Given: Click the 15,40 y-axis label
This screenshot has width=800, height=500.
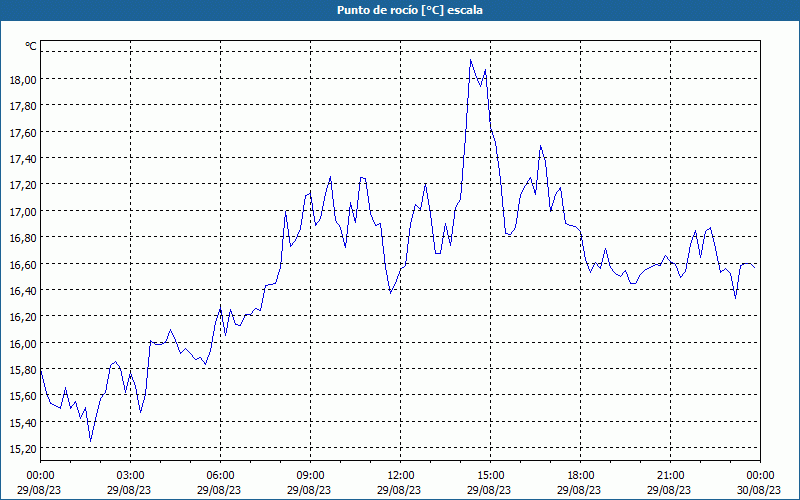Looking at the screenshot, I should [23, 422].
